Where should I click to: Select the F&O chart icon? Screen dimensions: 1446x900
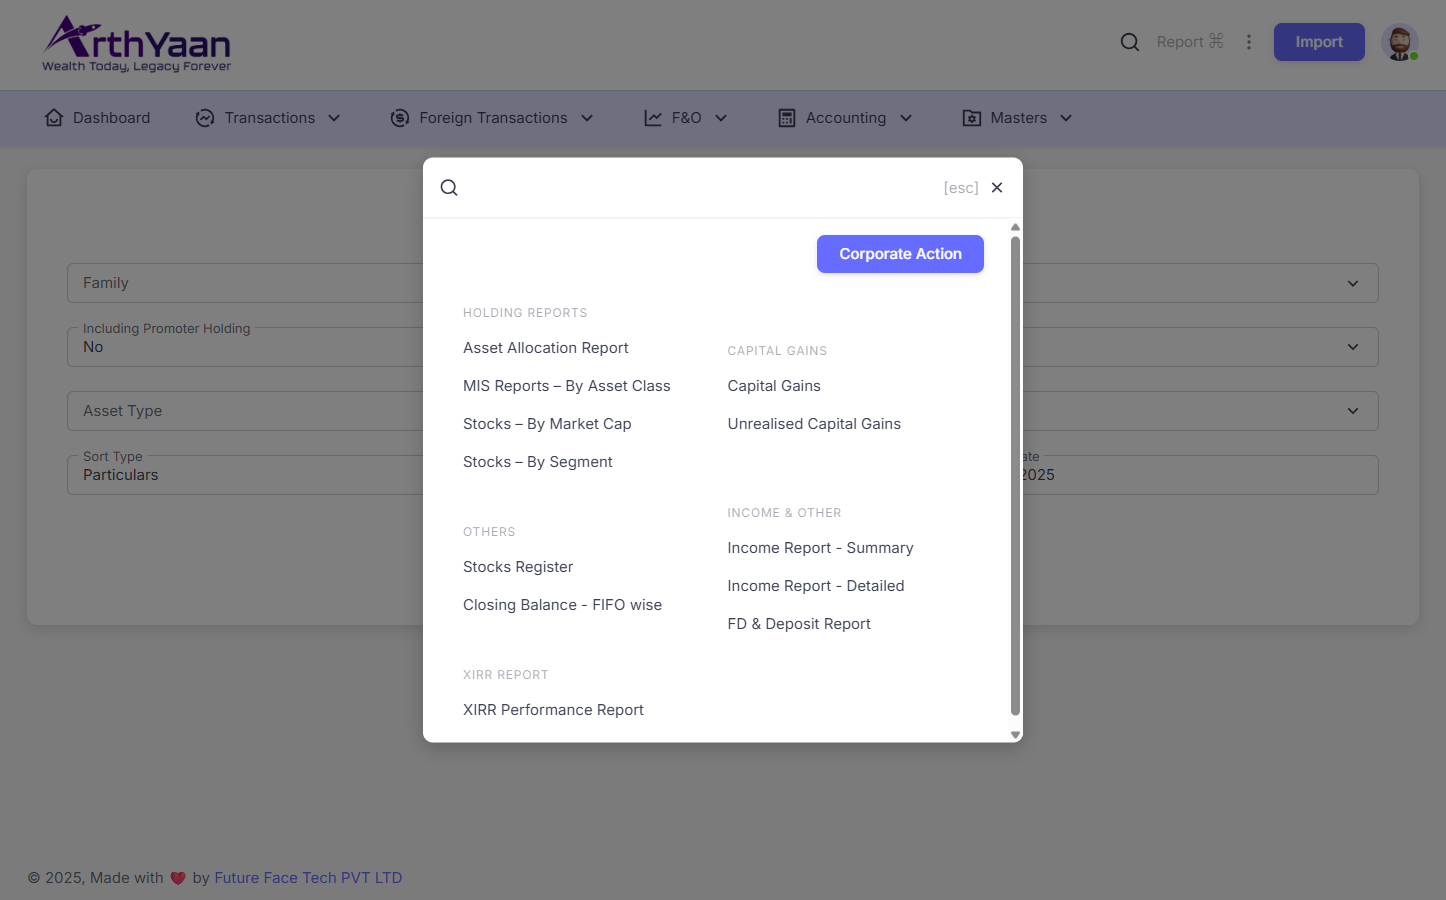click(x=652, y=117)
